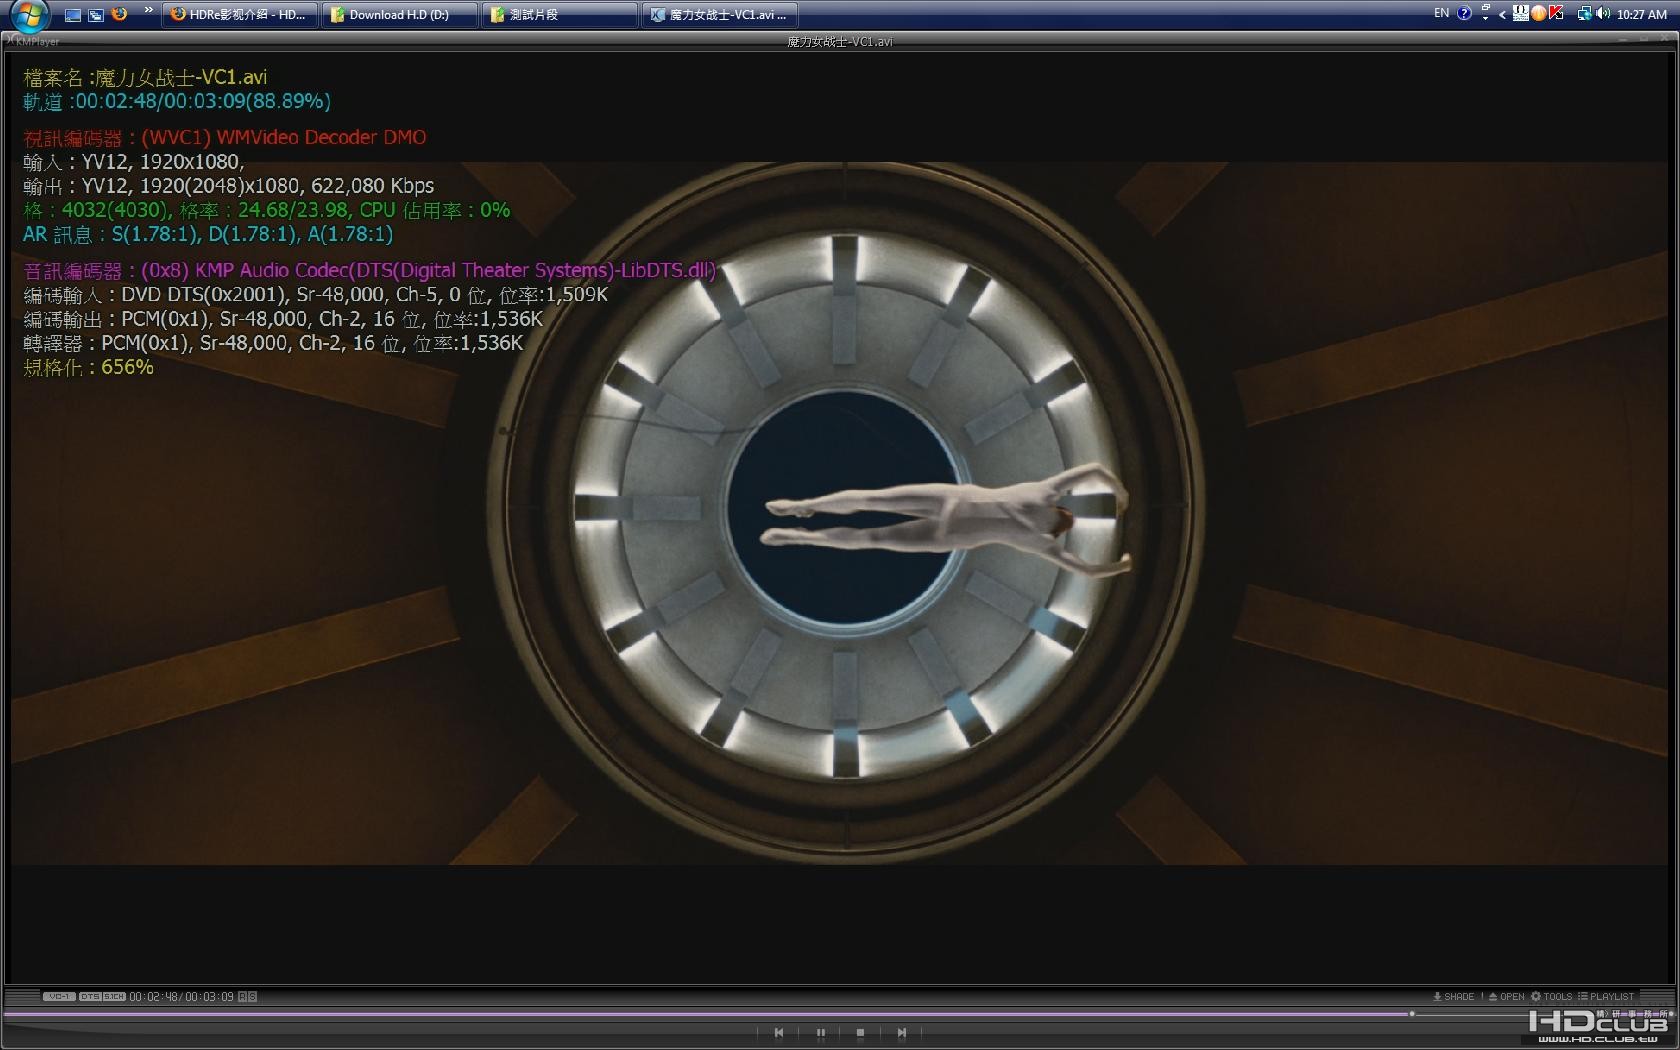Show hidden tray icons arrow
Viewport: 1680px width, 1050px height.
[1502, 15]
